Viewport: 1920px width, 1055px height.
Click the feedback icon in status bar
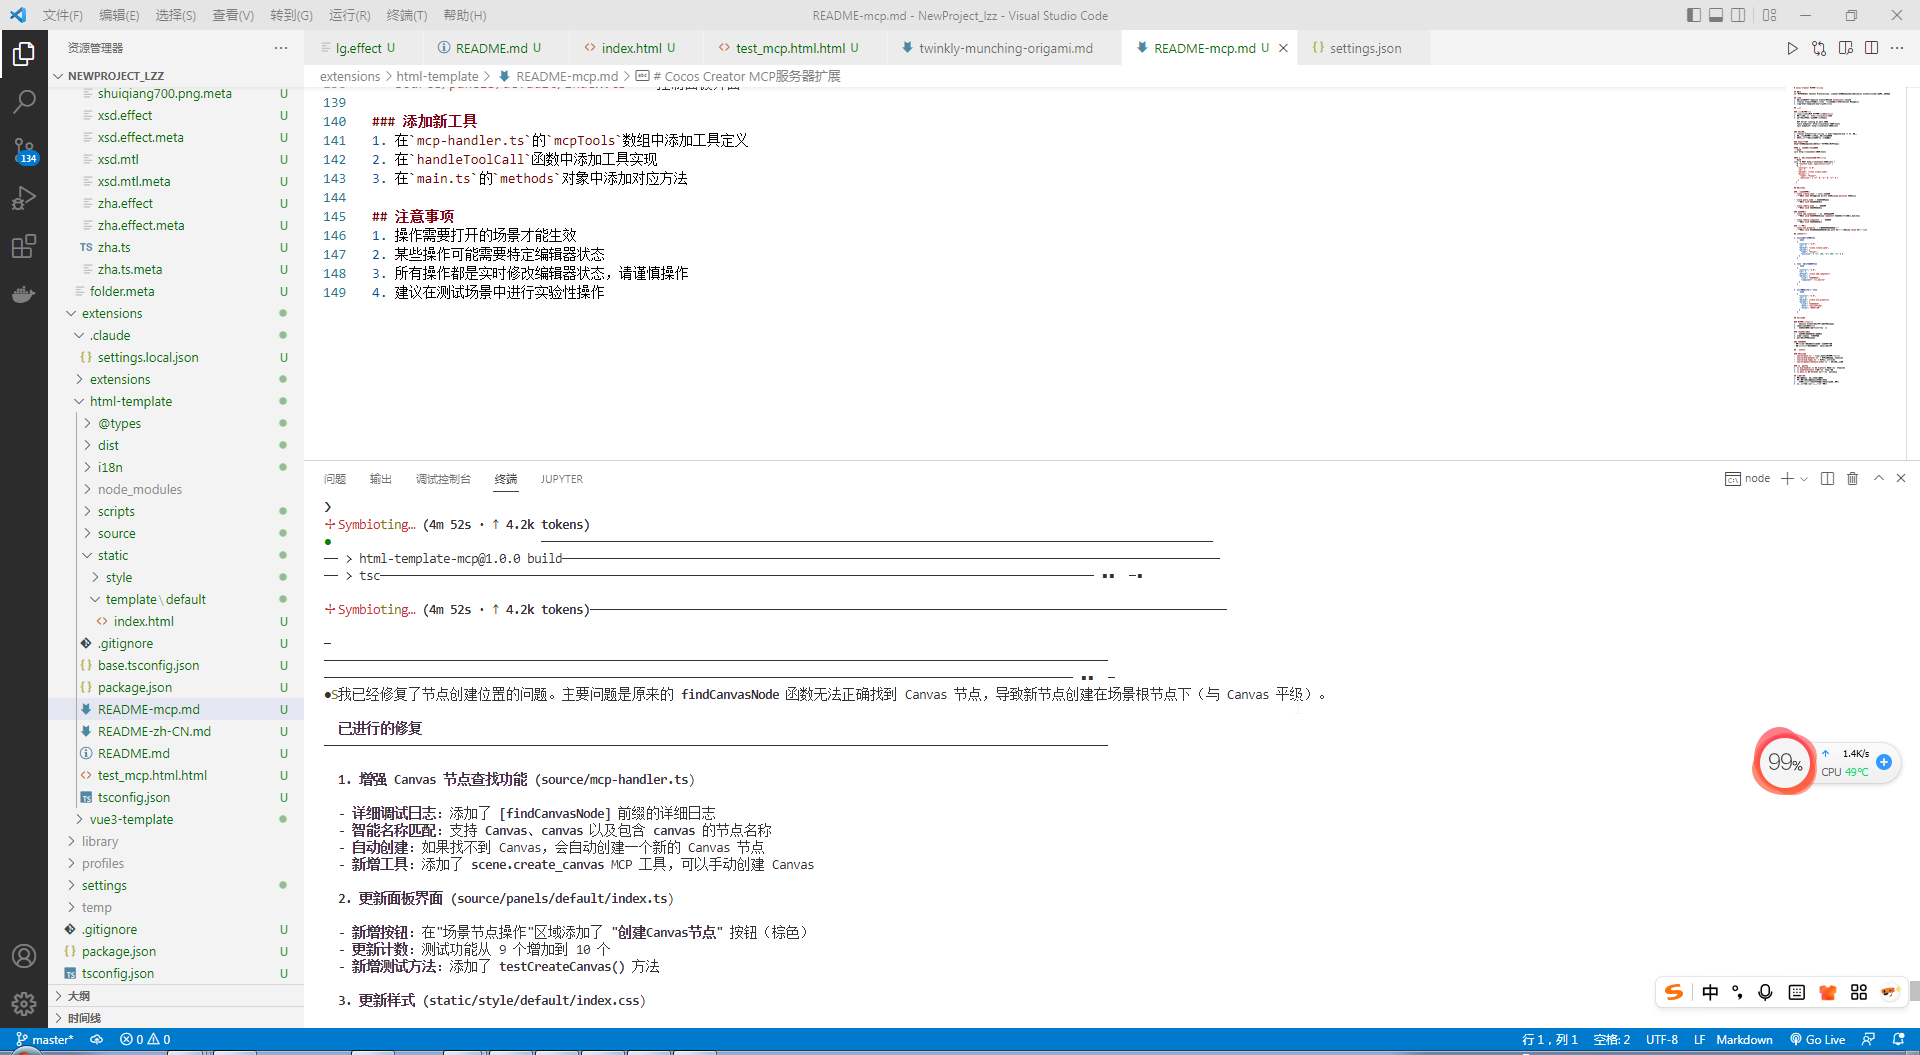(1868, 1040)
